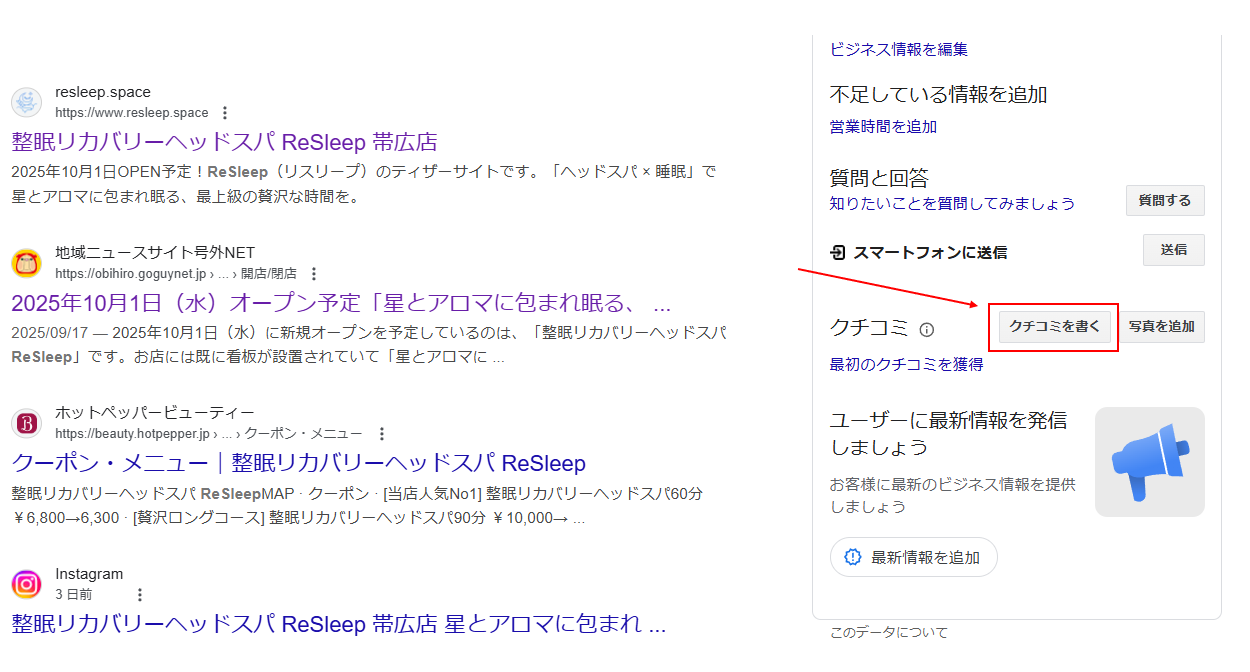Open options menu beside resleep.space URL
Viewport: 1250px width, 672px height.
225,113
